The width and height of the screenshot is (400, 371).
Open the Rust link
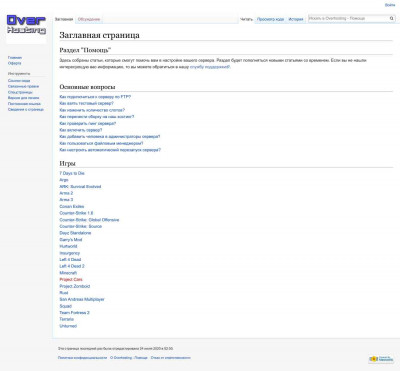[64, 293]
